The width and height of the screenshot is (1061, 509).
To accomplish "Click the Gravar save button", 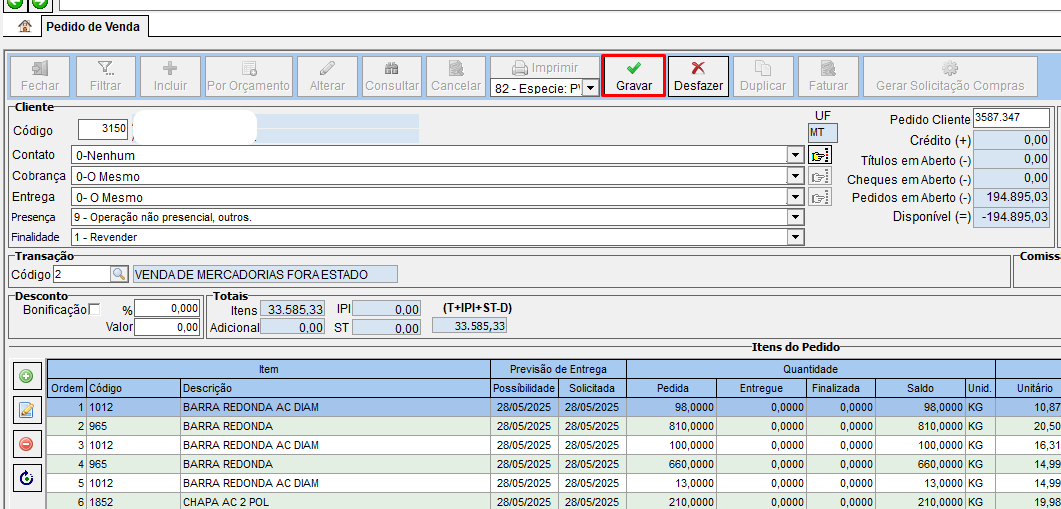I will point(633,76).
